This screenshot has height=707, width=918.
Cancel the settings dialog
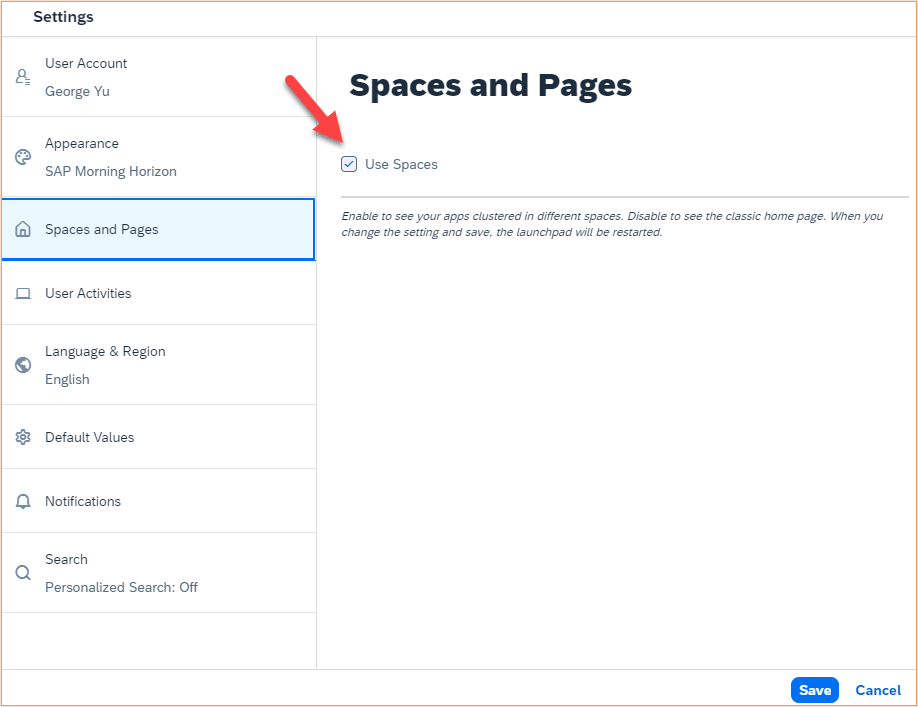tap(878, 690)
